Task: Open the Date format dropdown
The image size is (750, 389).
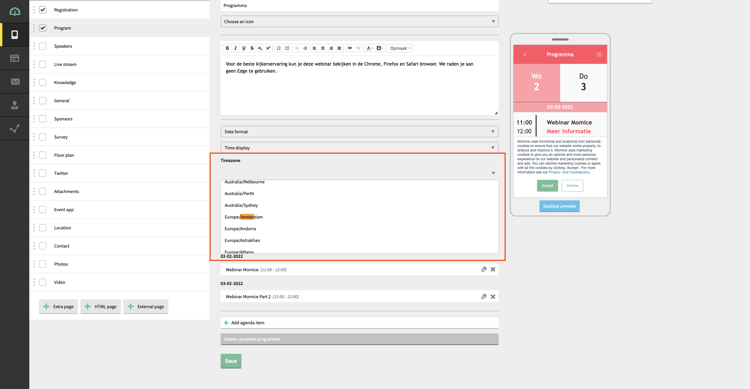Action: (x=359, y=132)
